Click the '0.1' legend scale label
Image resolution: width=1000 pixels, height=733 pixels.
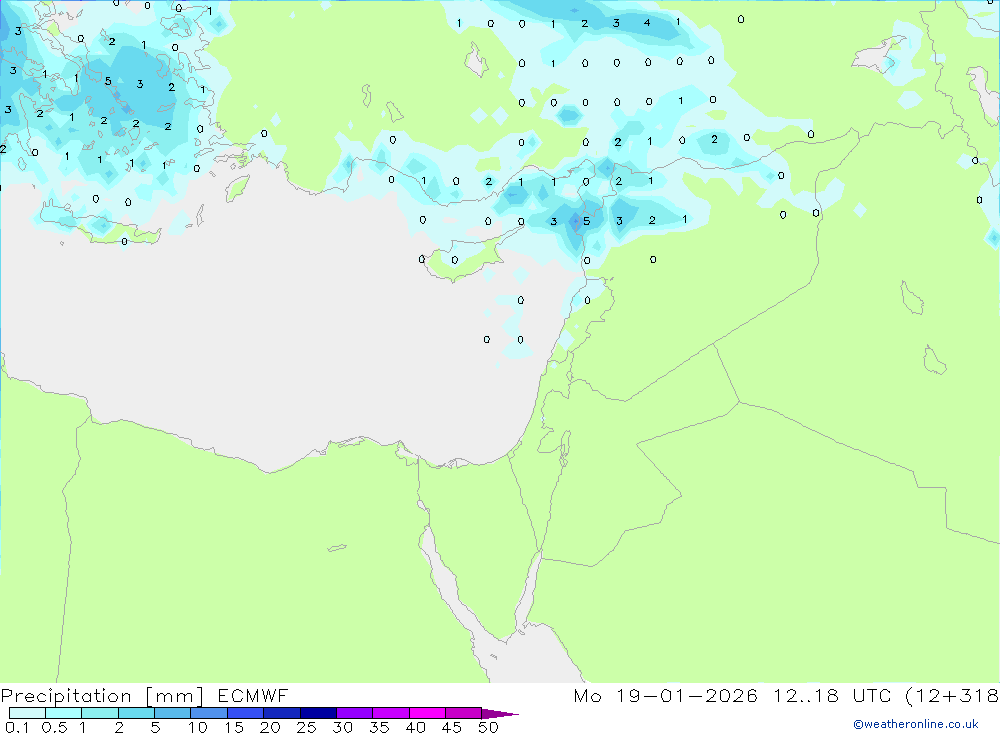coord(17,727)
